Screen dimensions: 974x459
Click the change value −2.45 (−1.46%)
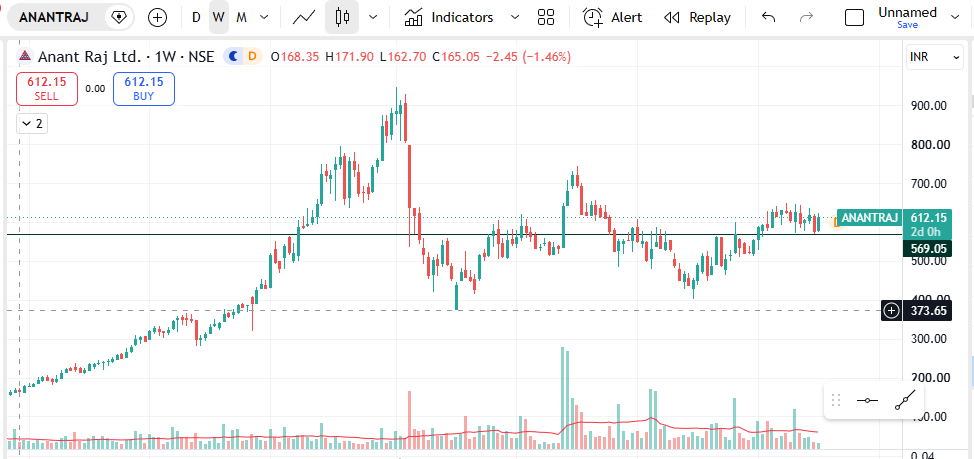[x=528, y=57]
